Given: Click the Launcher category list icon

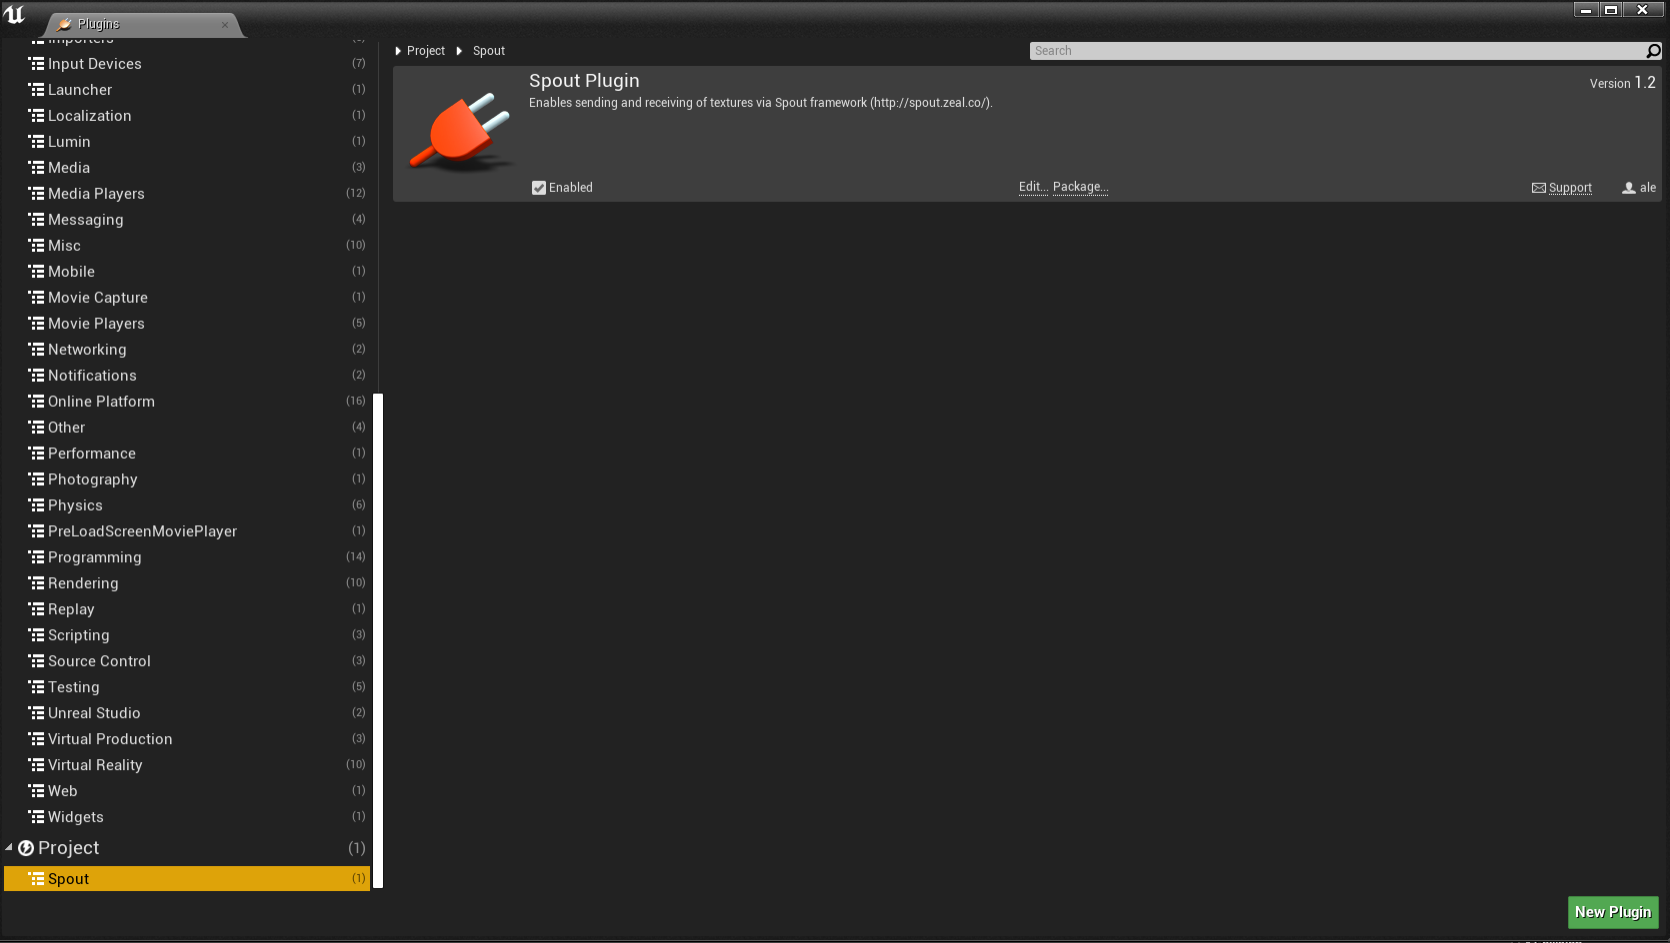Looking at the screenshot, I should (36, 89).
